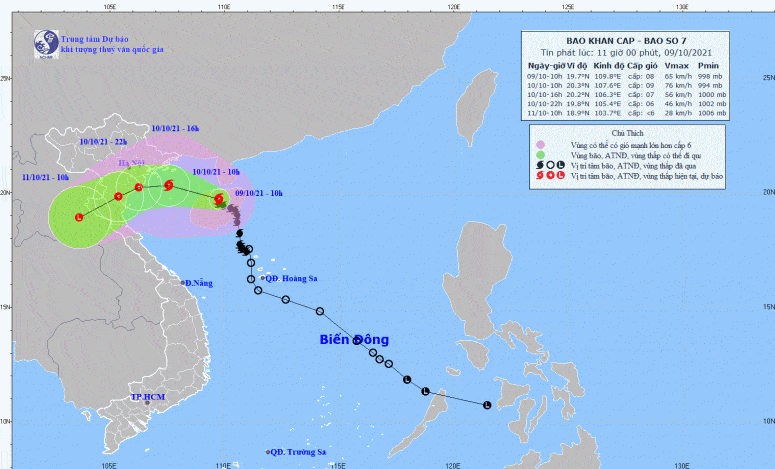Click the easternmost black L marker near the Philippines
The width and height of the screenshot is (775, 469).
pos(487,405)
